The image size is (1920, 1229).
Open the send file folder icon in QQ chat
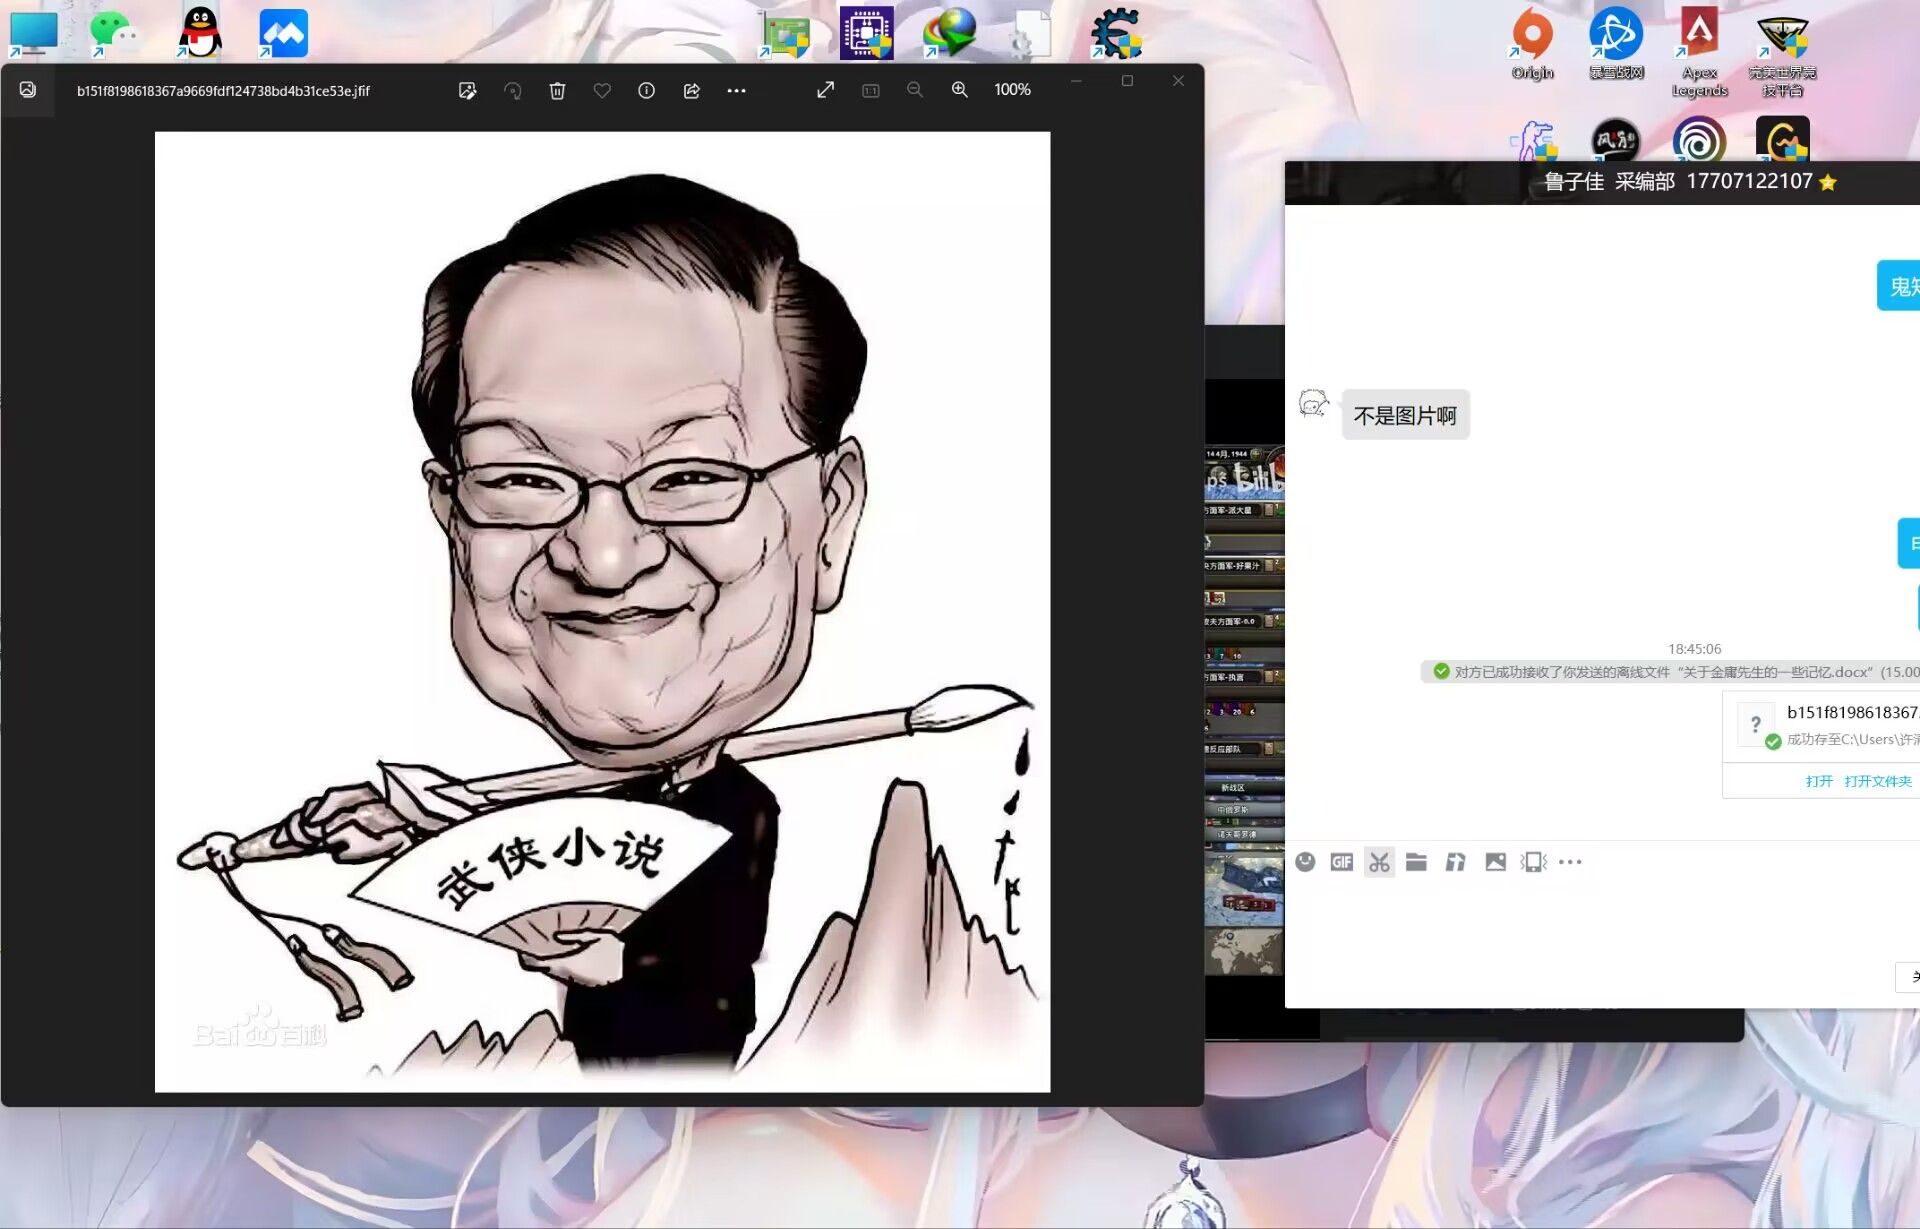(x=1416, y=862)
